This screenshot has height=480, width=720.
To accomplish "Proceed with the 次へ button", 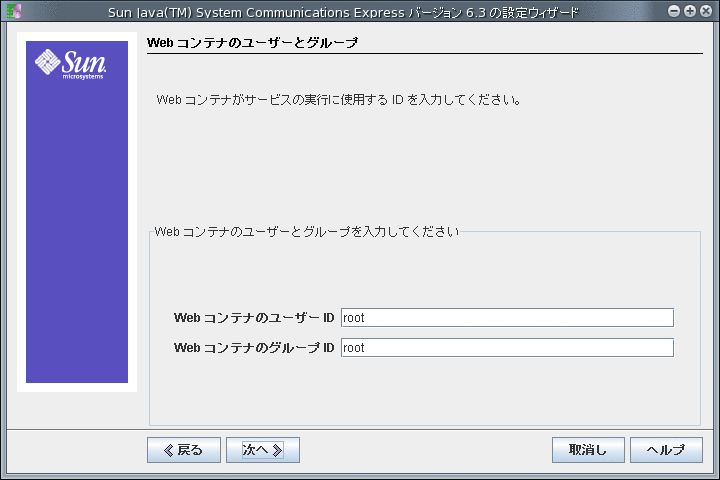I will (263, 450).
